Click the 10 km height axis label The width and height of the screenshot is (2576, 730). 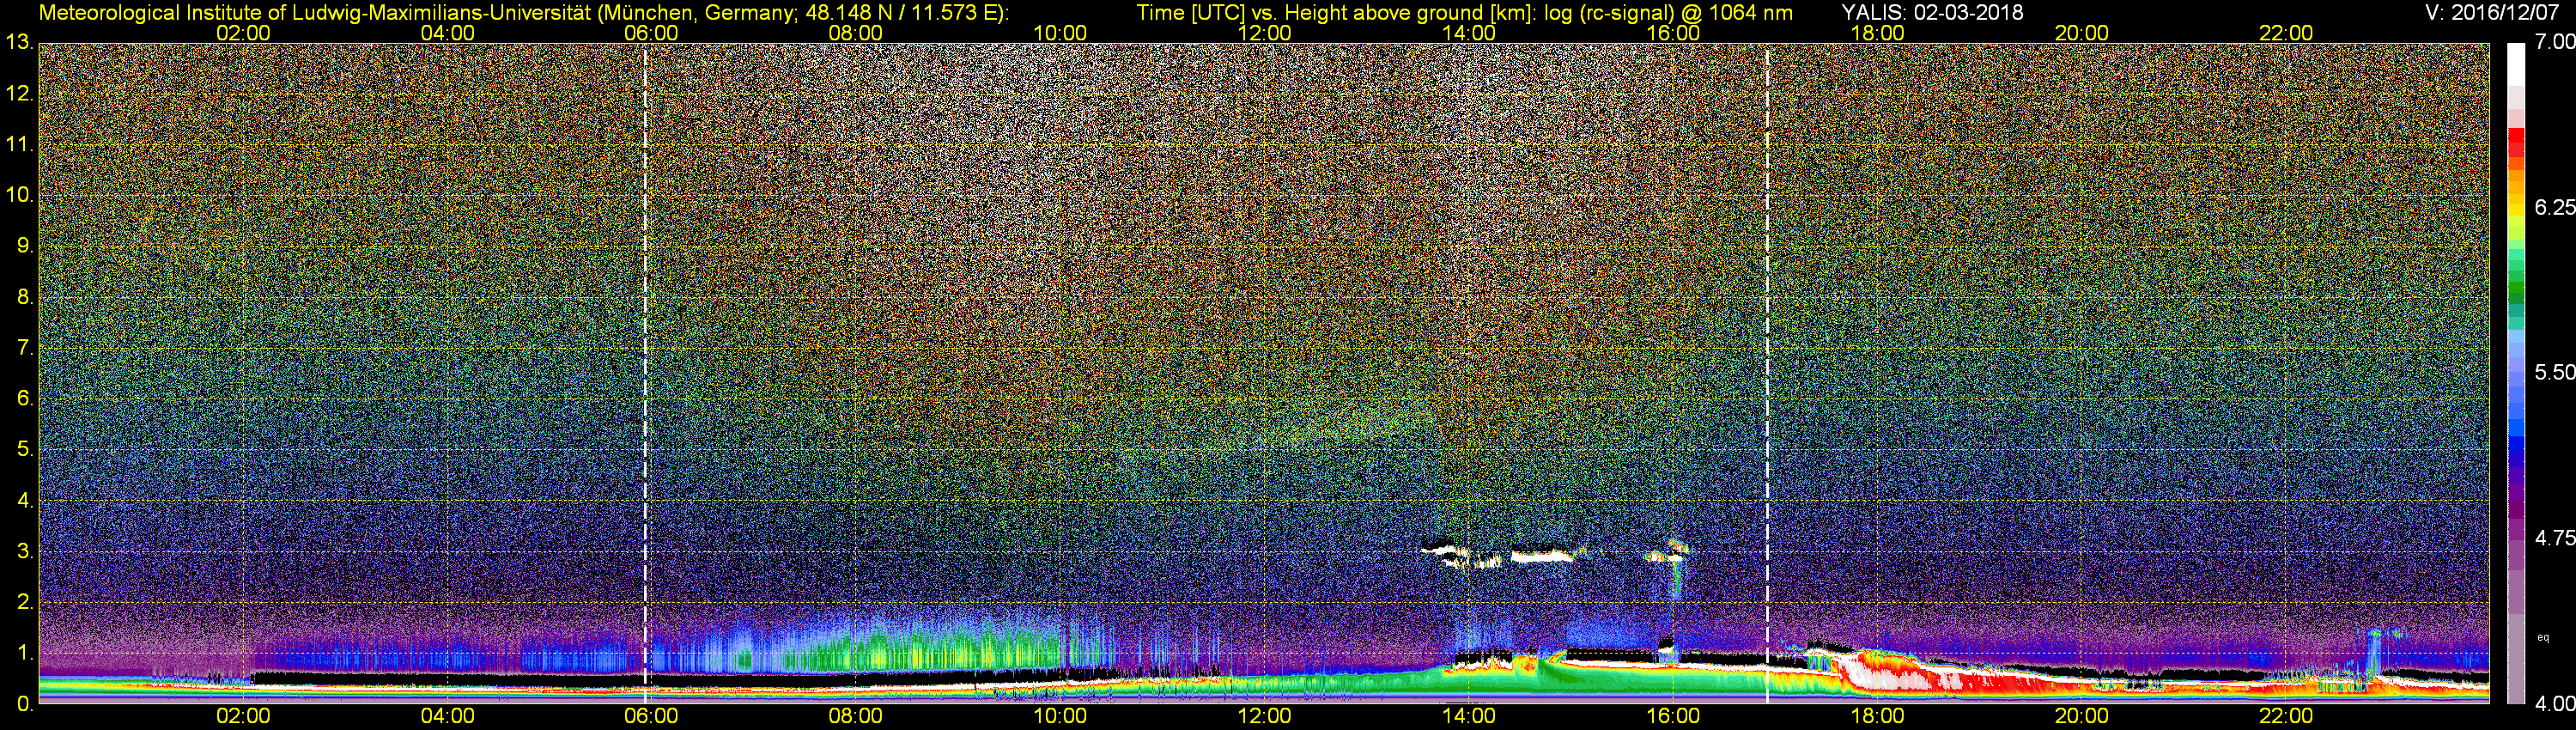tap(19, 195)
